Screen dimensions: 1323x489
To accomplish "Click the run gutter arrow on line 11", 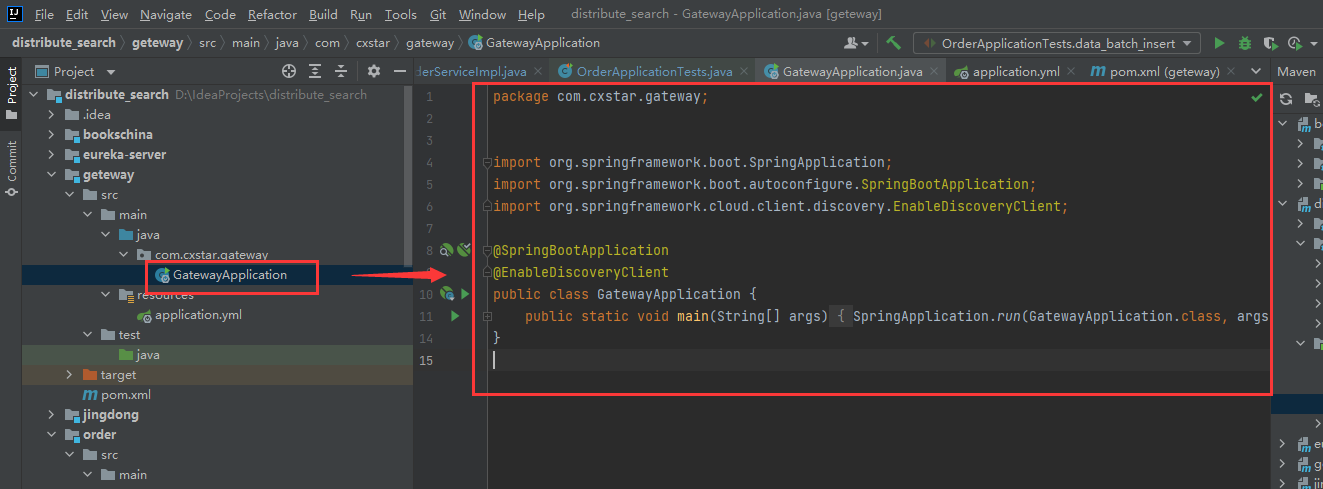I will point(455,316).
